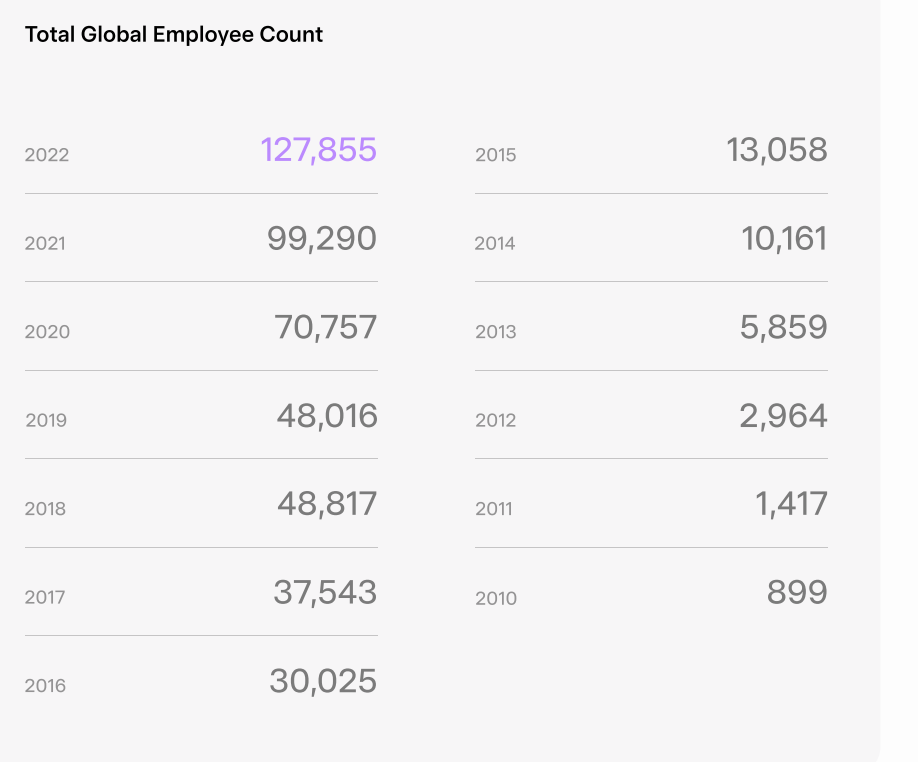Select the 2022 year label
This screenshot has height=762, width=918.
47,155
